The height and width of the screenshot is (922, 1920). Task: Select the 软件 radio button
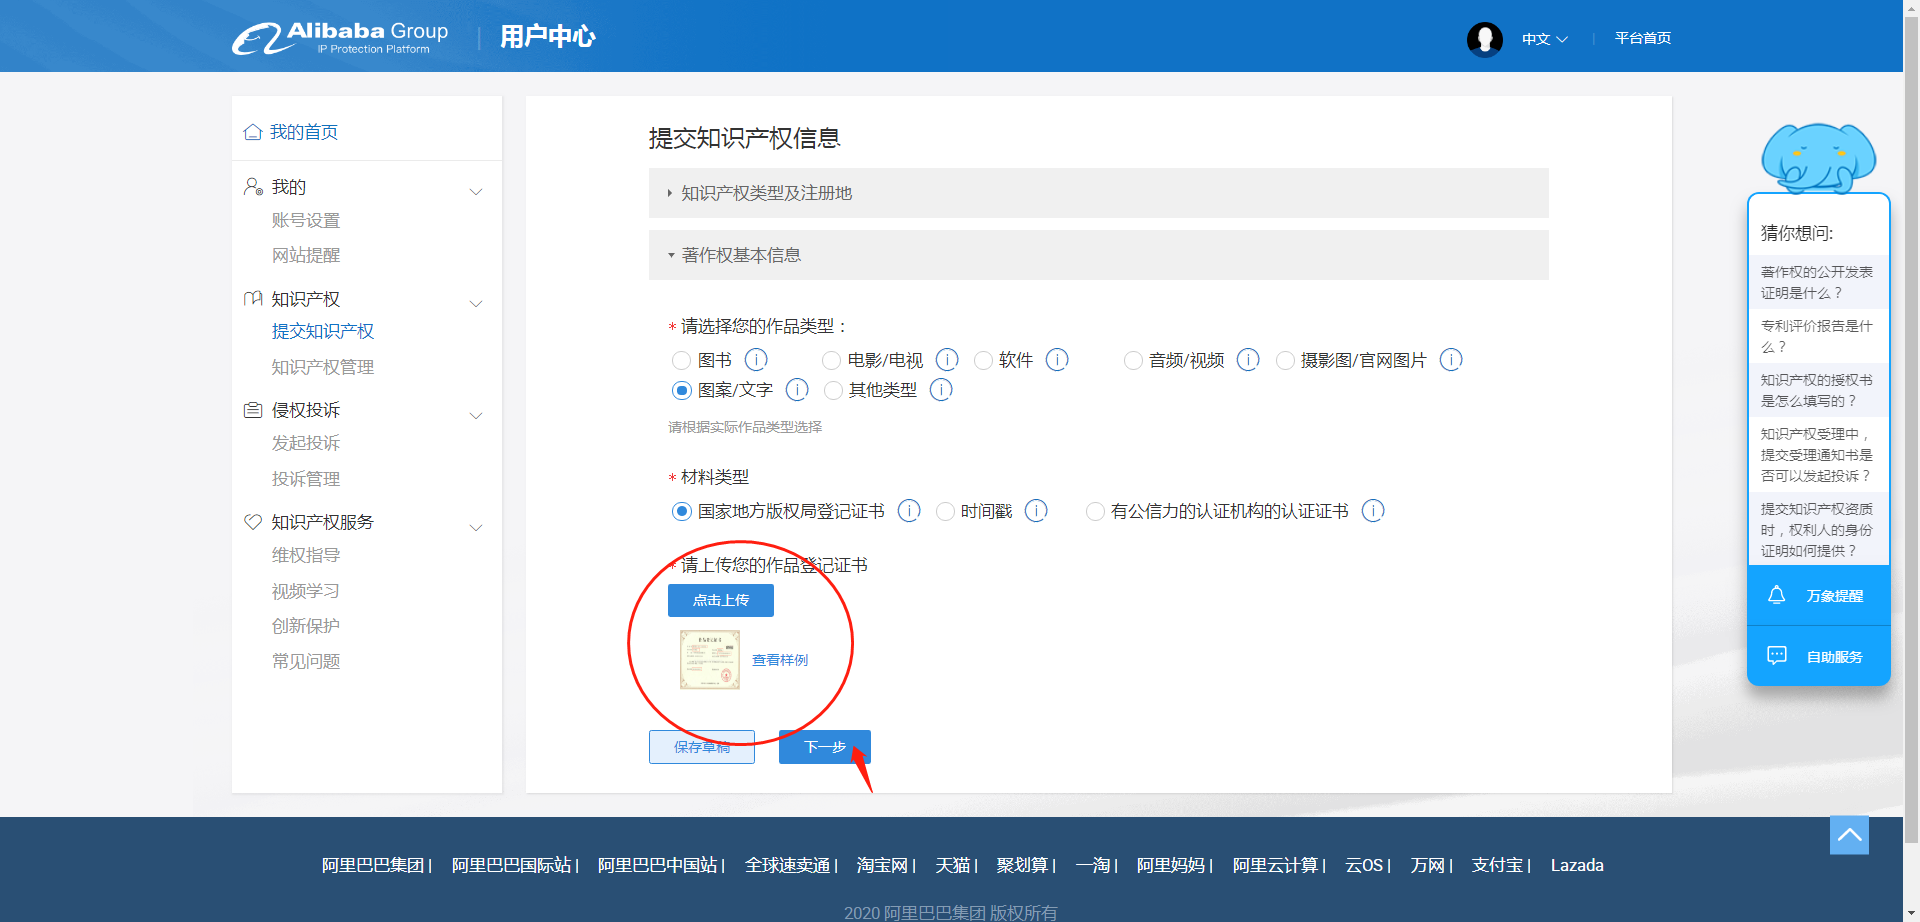point(983,360)
